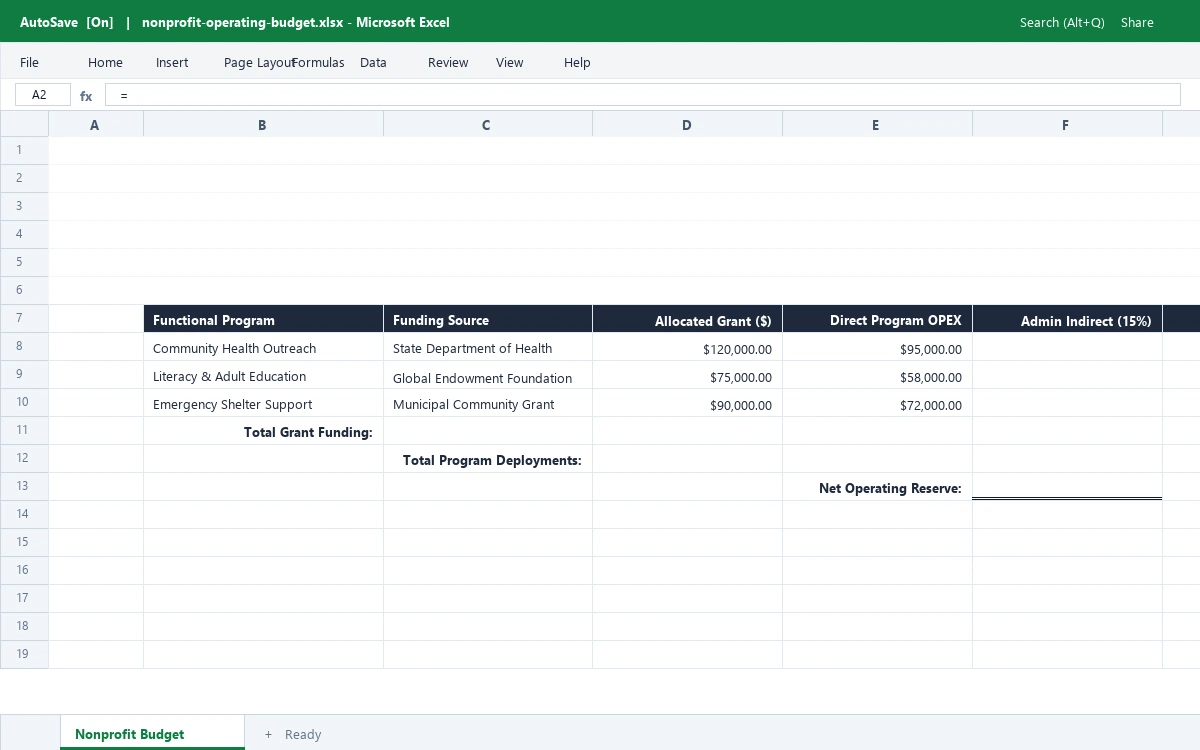Select row 3 header

(24, 206)
